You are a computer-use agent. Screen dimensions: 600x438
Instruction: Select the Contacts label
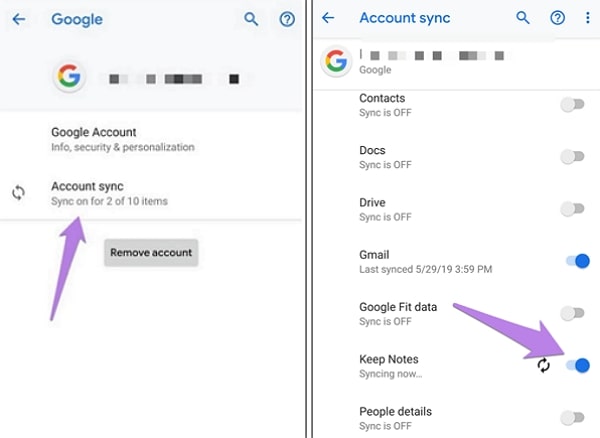[382, 98]
